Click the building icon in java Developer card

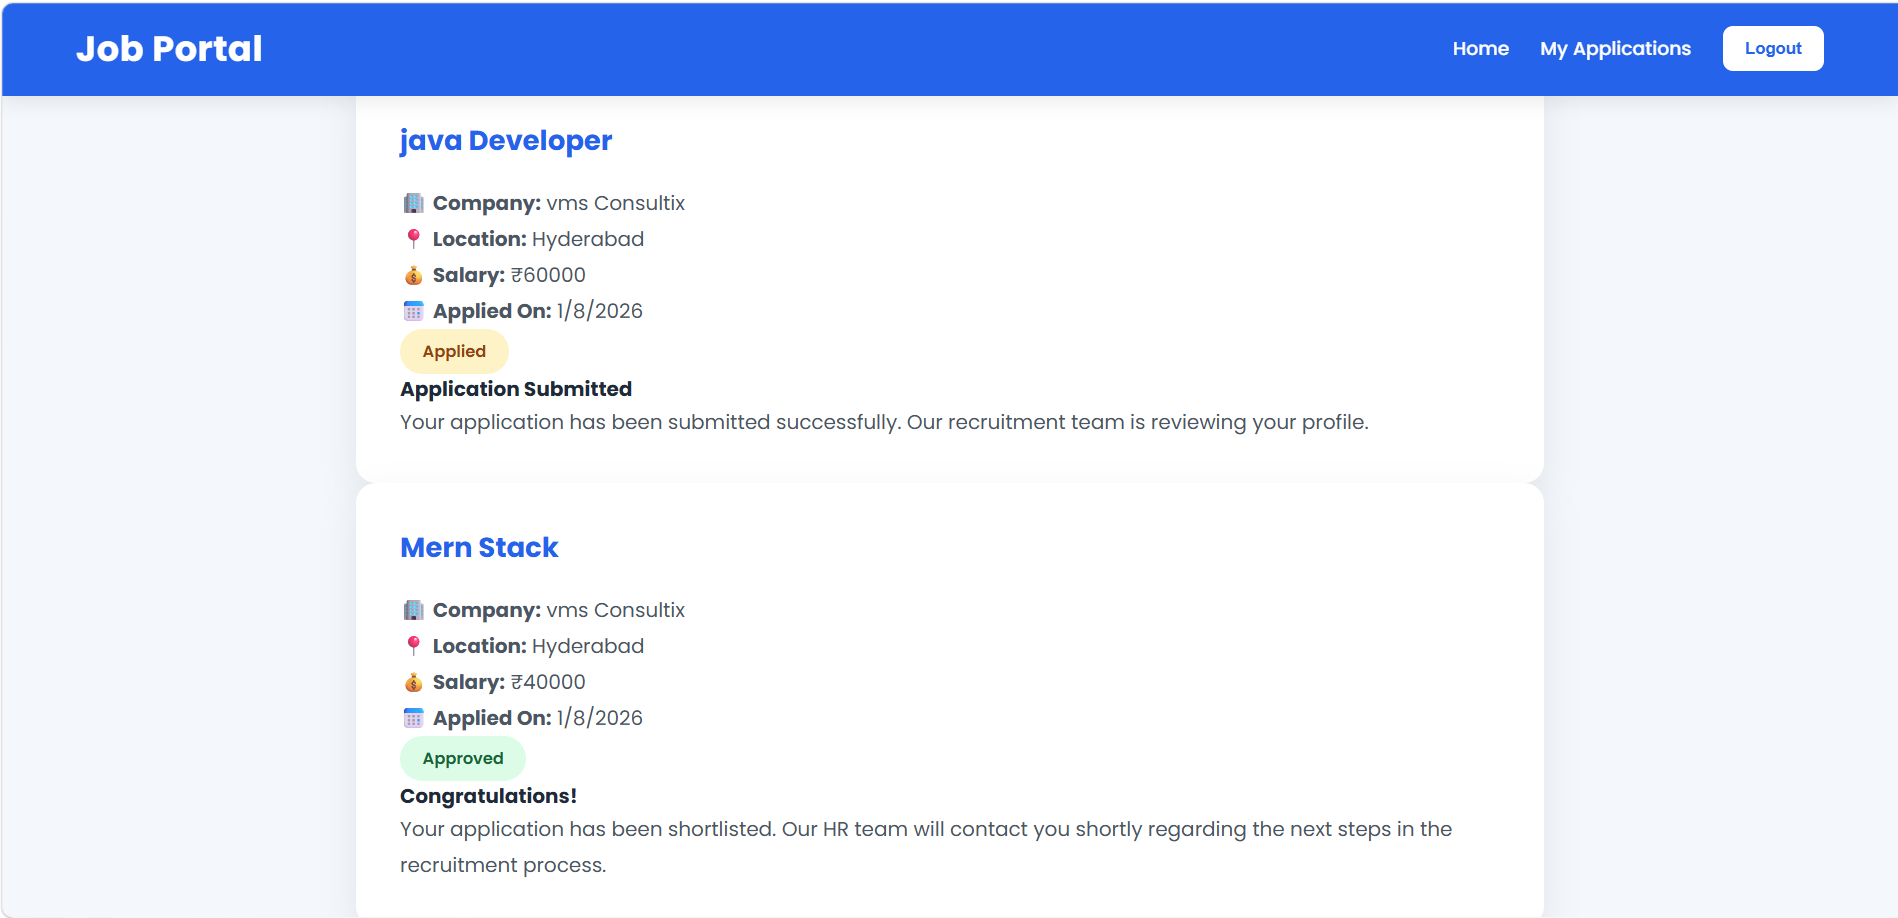[x=413, y=203]
